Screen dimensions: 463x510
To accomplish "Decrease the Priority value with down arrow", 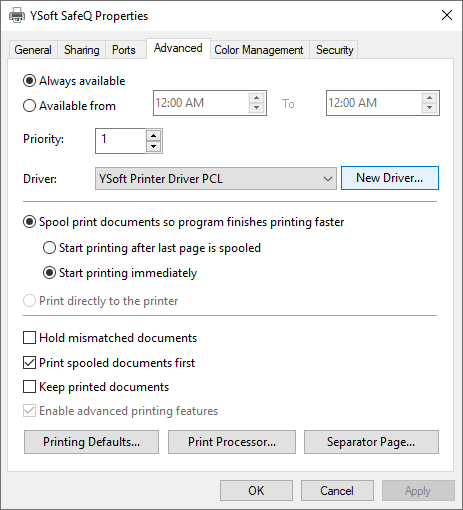I will pos(153,146).
